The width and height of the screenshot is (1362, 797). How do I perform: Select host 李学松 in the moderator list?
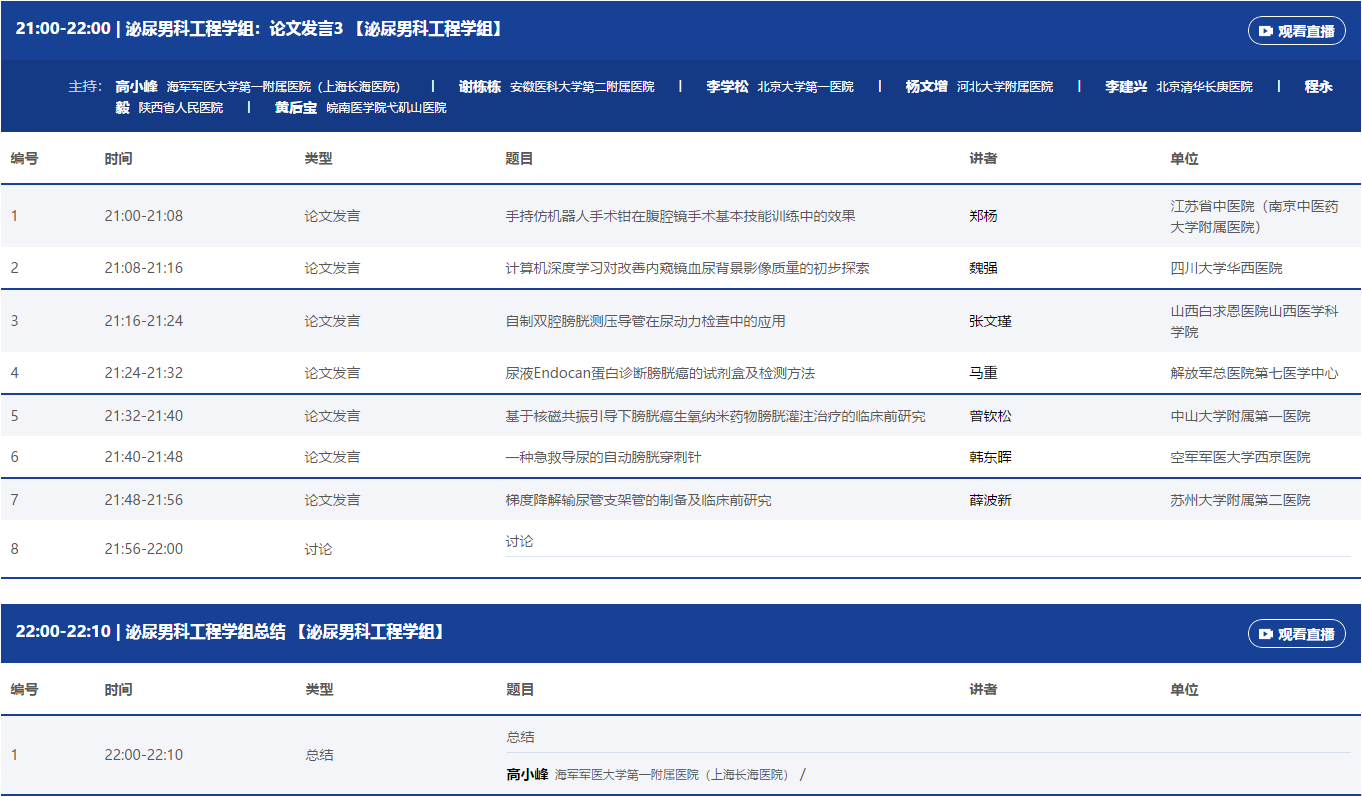(727, 87)
